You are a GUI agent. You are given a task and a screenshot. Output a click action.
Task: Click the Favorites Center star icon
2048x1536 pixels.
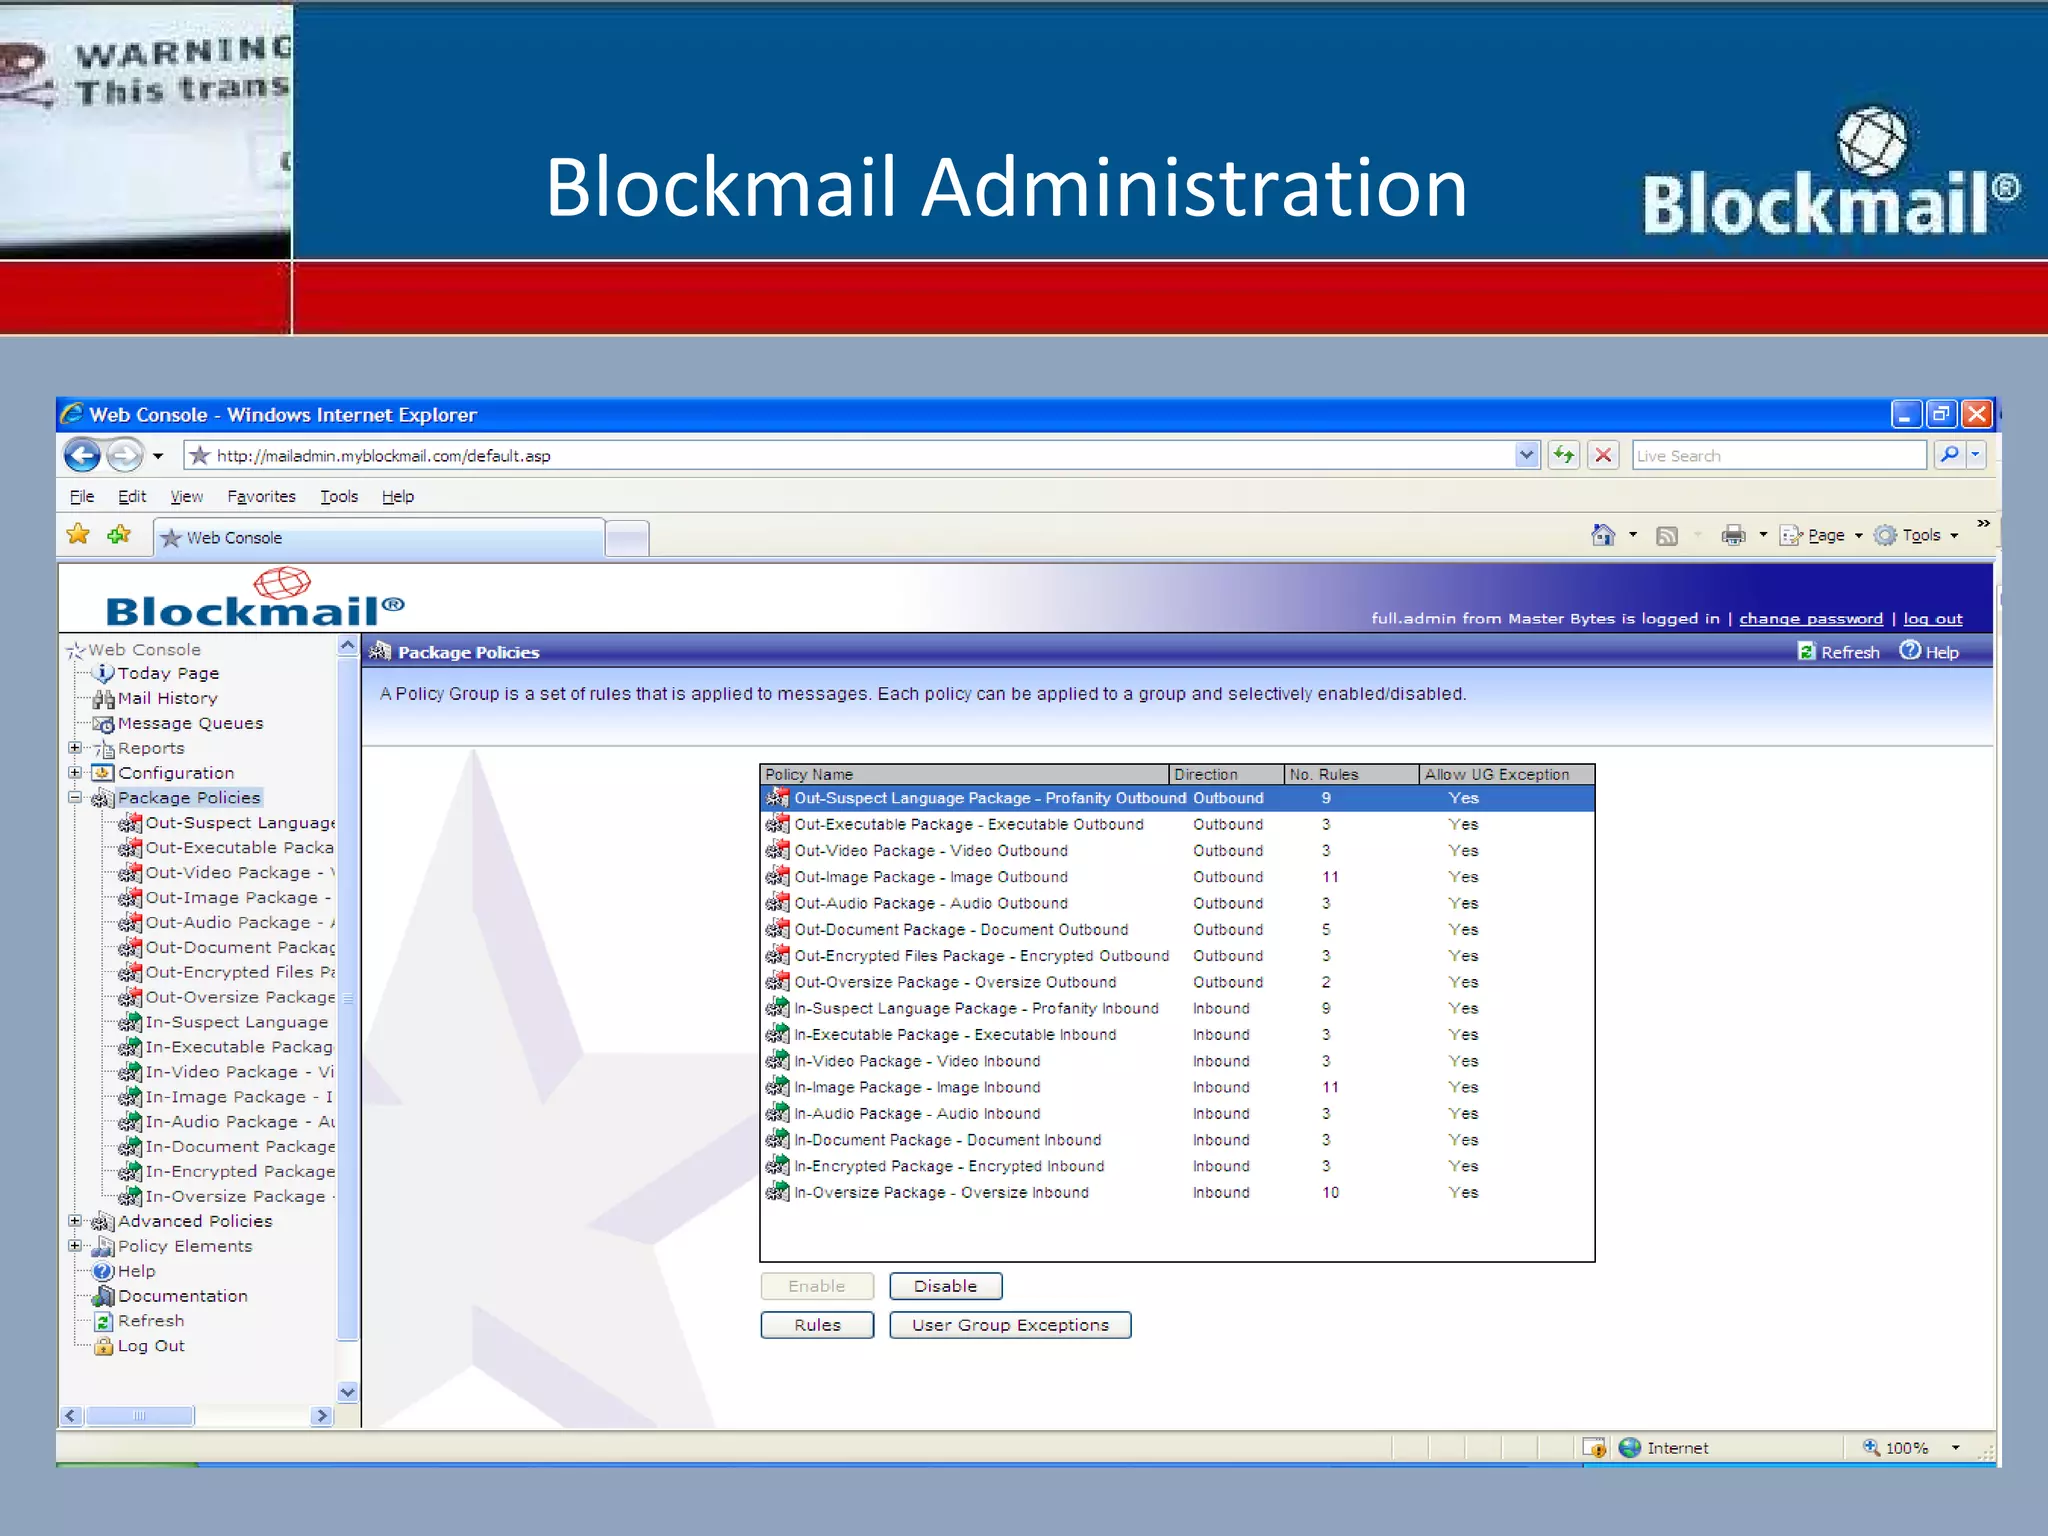78,535
